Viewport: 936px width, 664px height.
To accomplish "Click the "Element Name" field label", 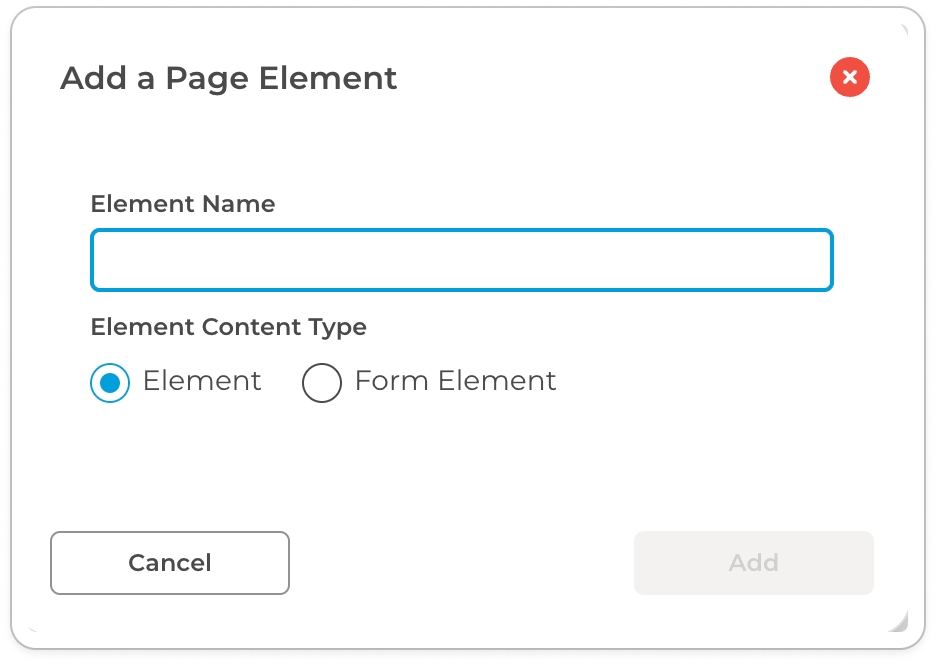I will point(183,204).
